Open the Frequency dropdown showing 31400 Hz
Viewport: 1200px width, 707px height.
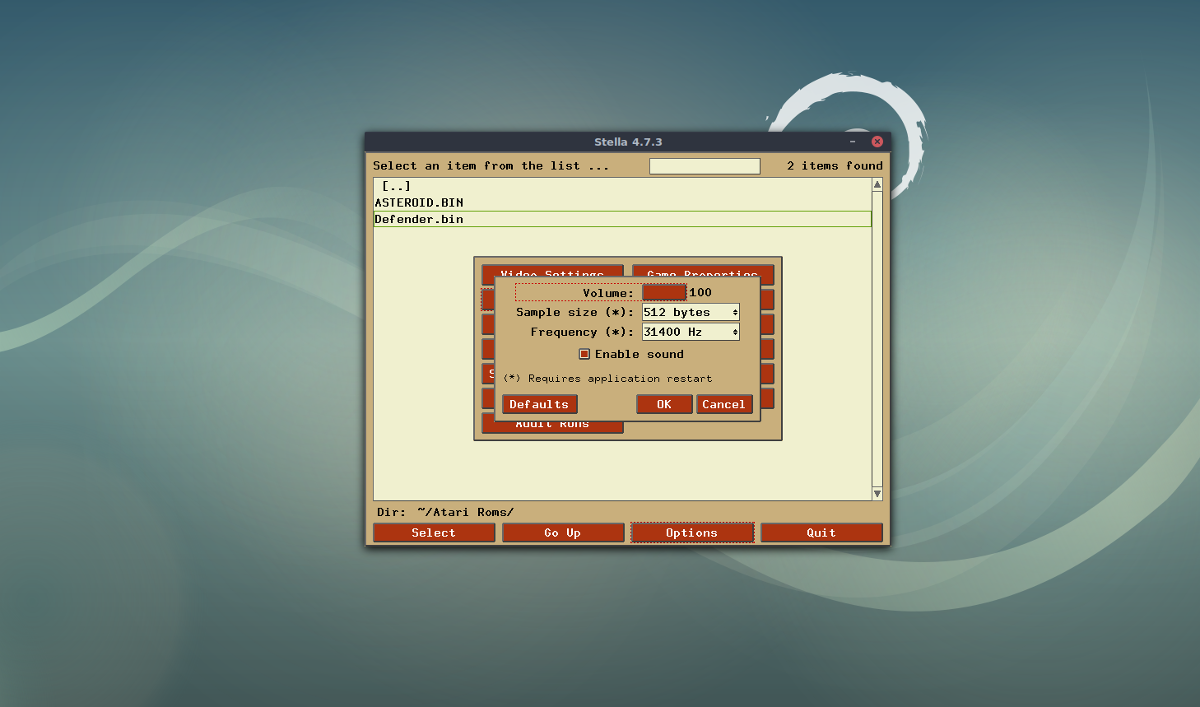(x=691, y=332)
